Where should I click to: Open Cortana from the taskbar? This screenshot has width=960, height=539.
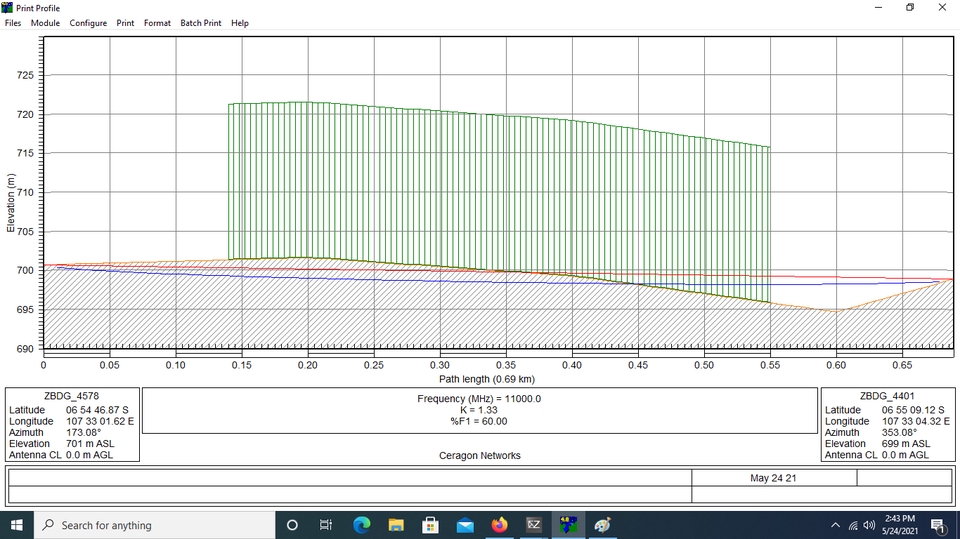pyautogui.click(x=292, y=525)
